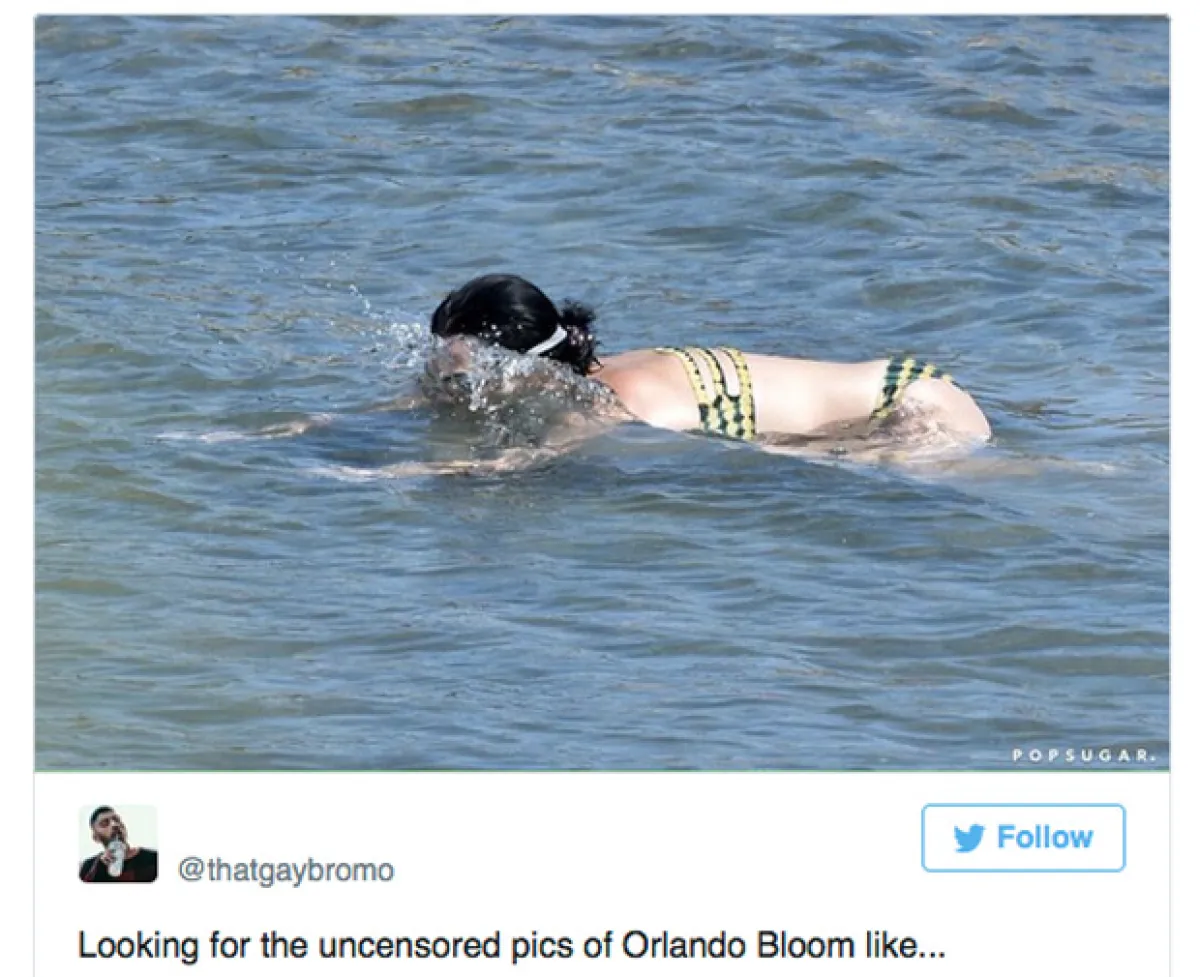
Task: Open the @thatgaybromo username link
Action: (286, 870)
